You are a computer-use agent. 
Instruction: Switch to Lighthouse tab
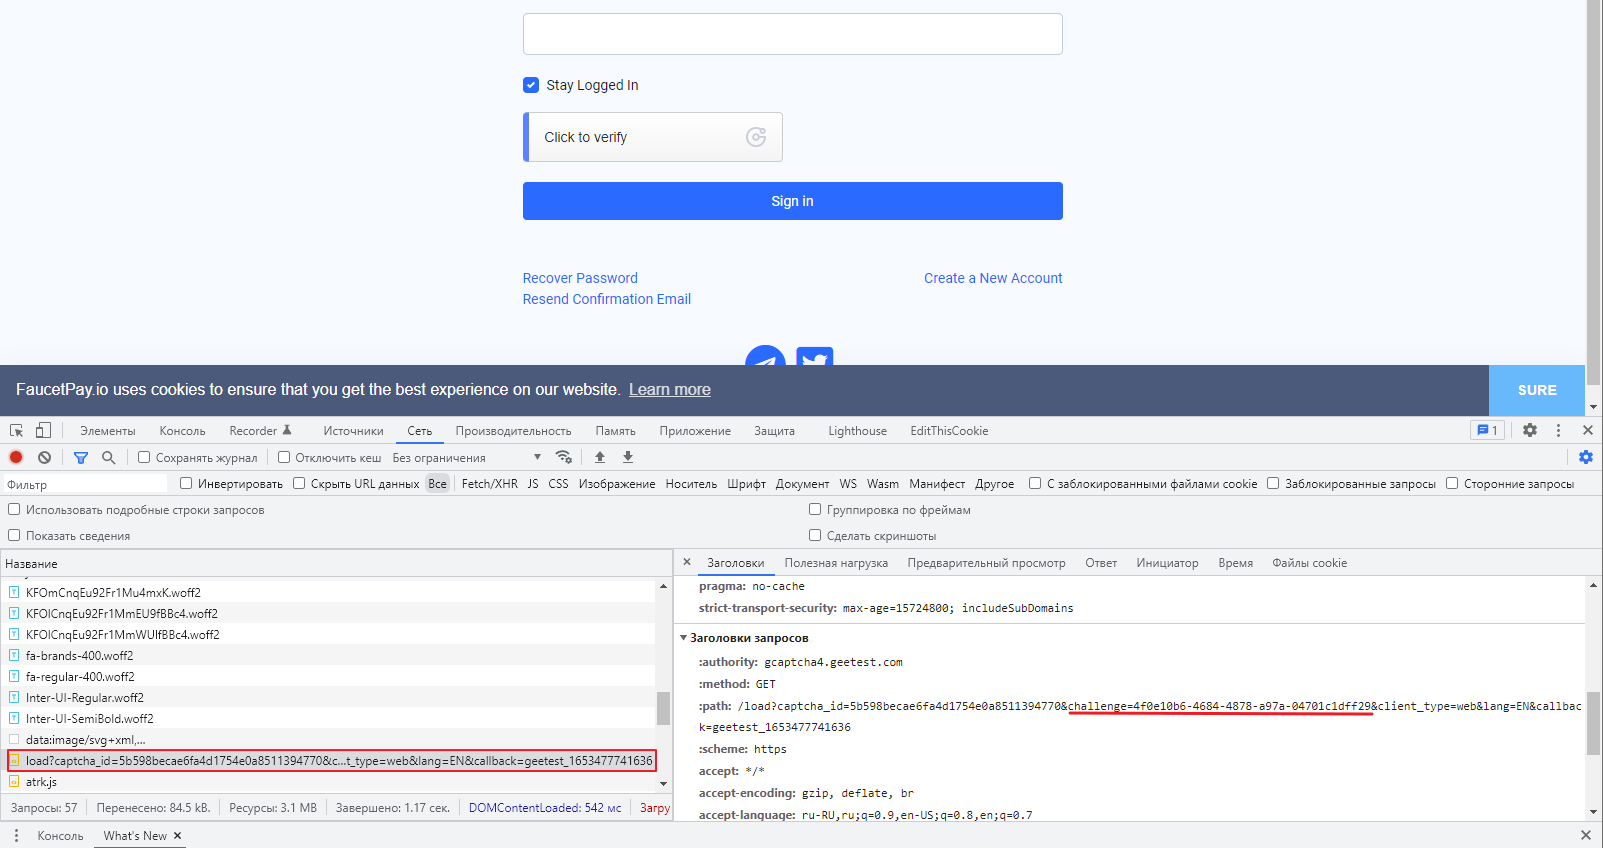click(857, 431)
